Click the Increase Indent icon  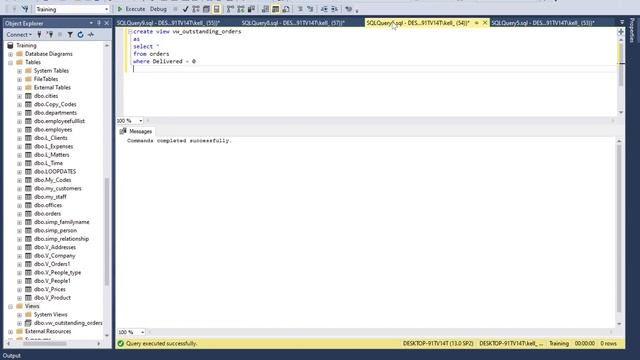[334, 9]
